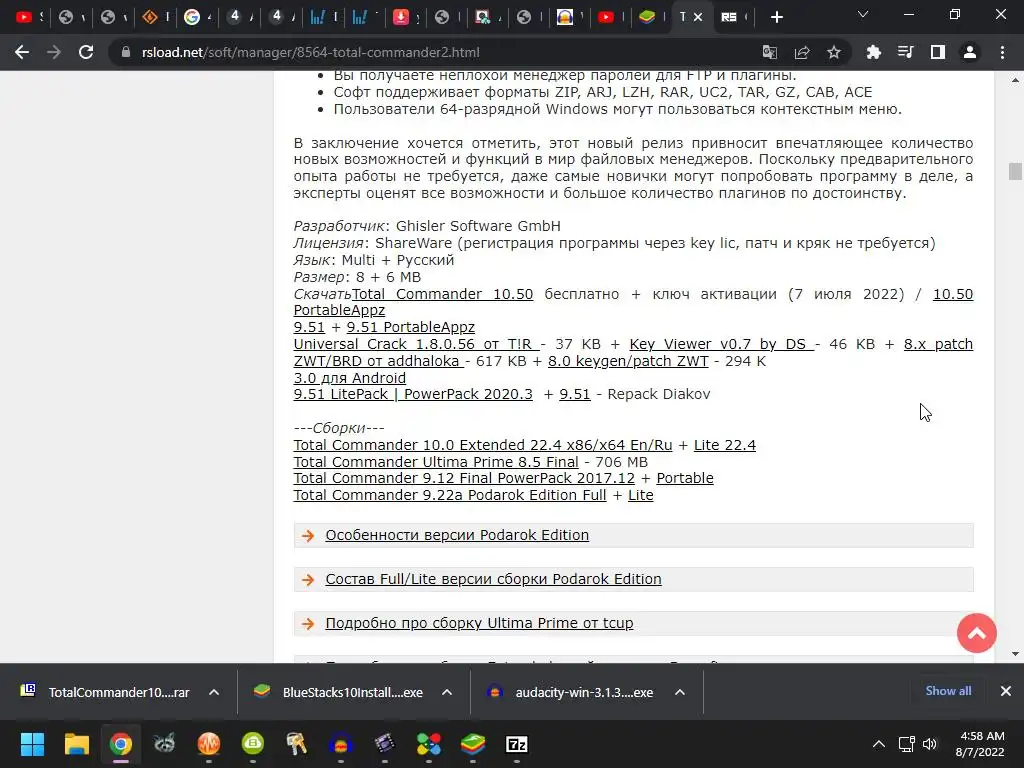The width and height of the screenshot is (1024, 768).
Task: Open Universal Crack 1.8.0.56 link
Action: pos(417,344)
